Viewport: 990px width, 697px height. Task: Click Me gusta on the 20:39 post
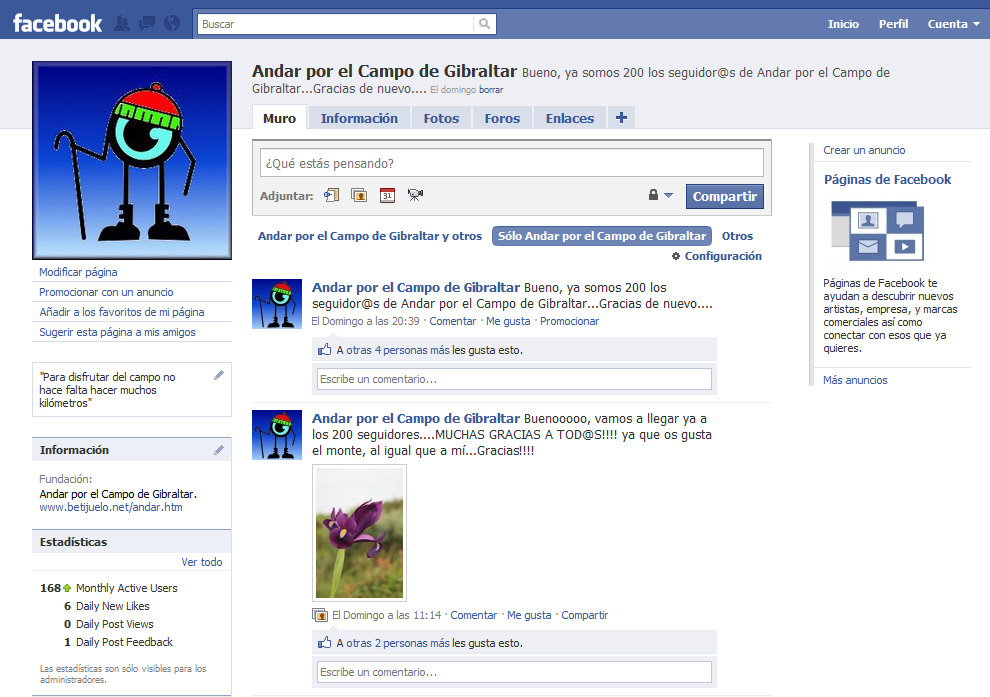[x=508, y=321]
